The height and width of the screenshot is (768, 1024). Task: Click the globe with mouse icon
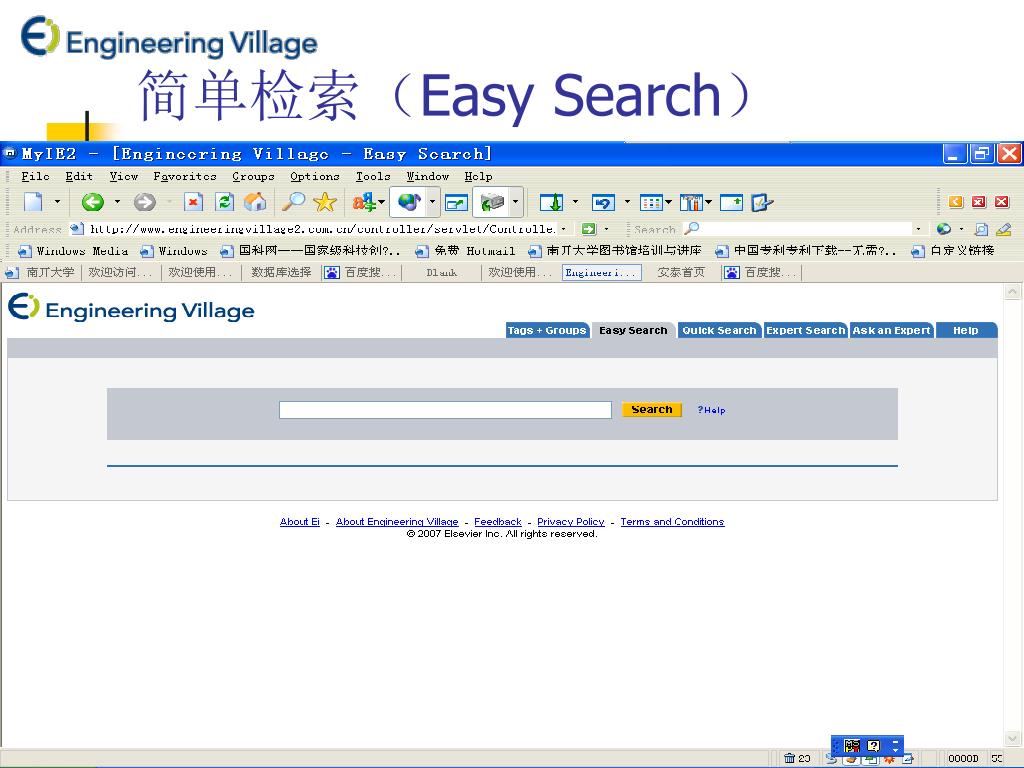[409, 202]
